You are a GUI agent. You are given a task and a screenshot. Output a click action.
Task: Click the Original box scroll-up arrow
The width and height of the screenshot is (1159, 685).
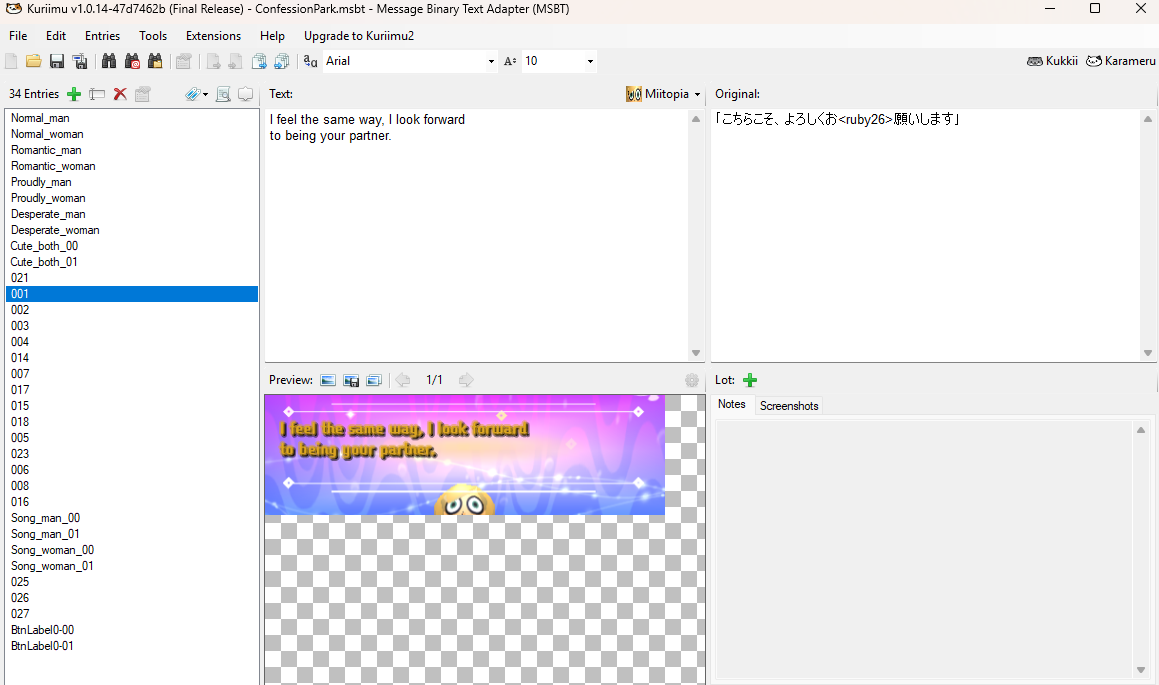[x=1148, y=118]
